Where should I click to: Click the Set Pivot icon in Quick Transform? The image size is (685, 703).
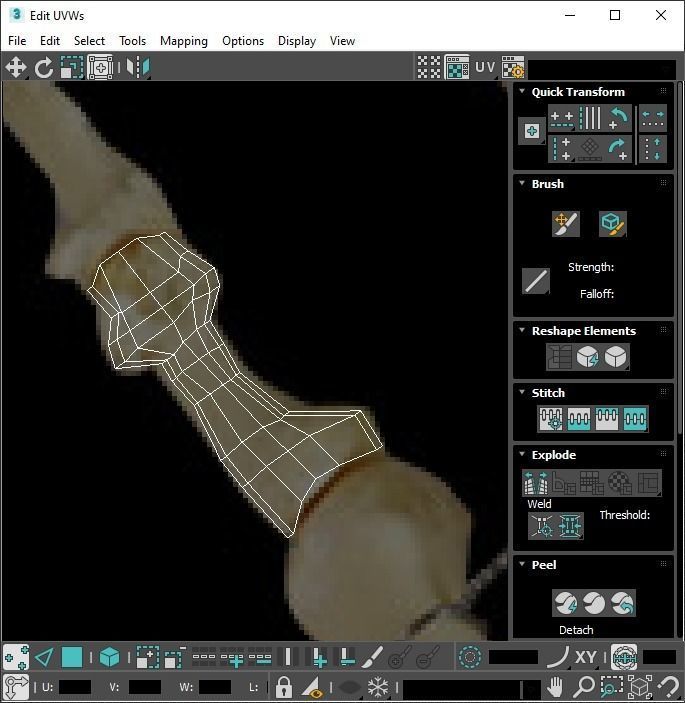coord(532,131)
